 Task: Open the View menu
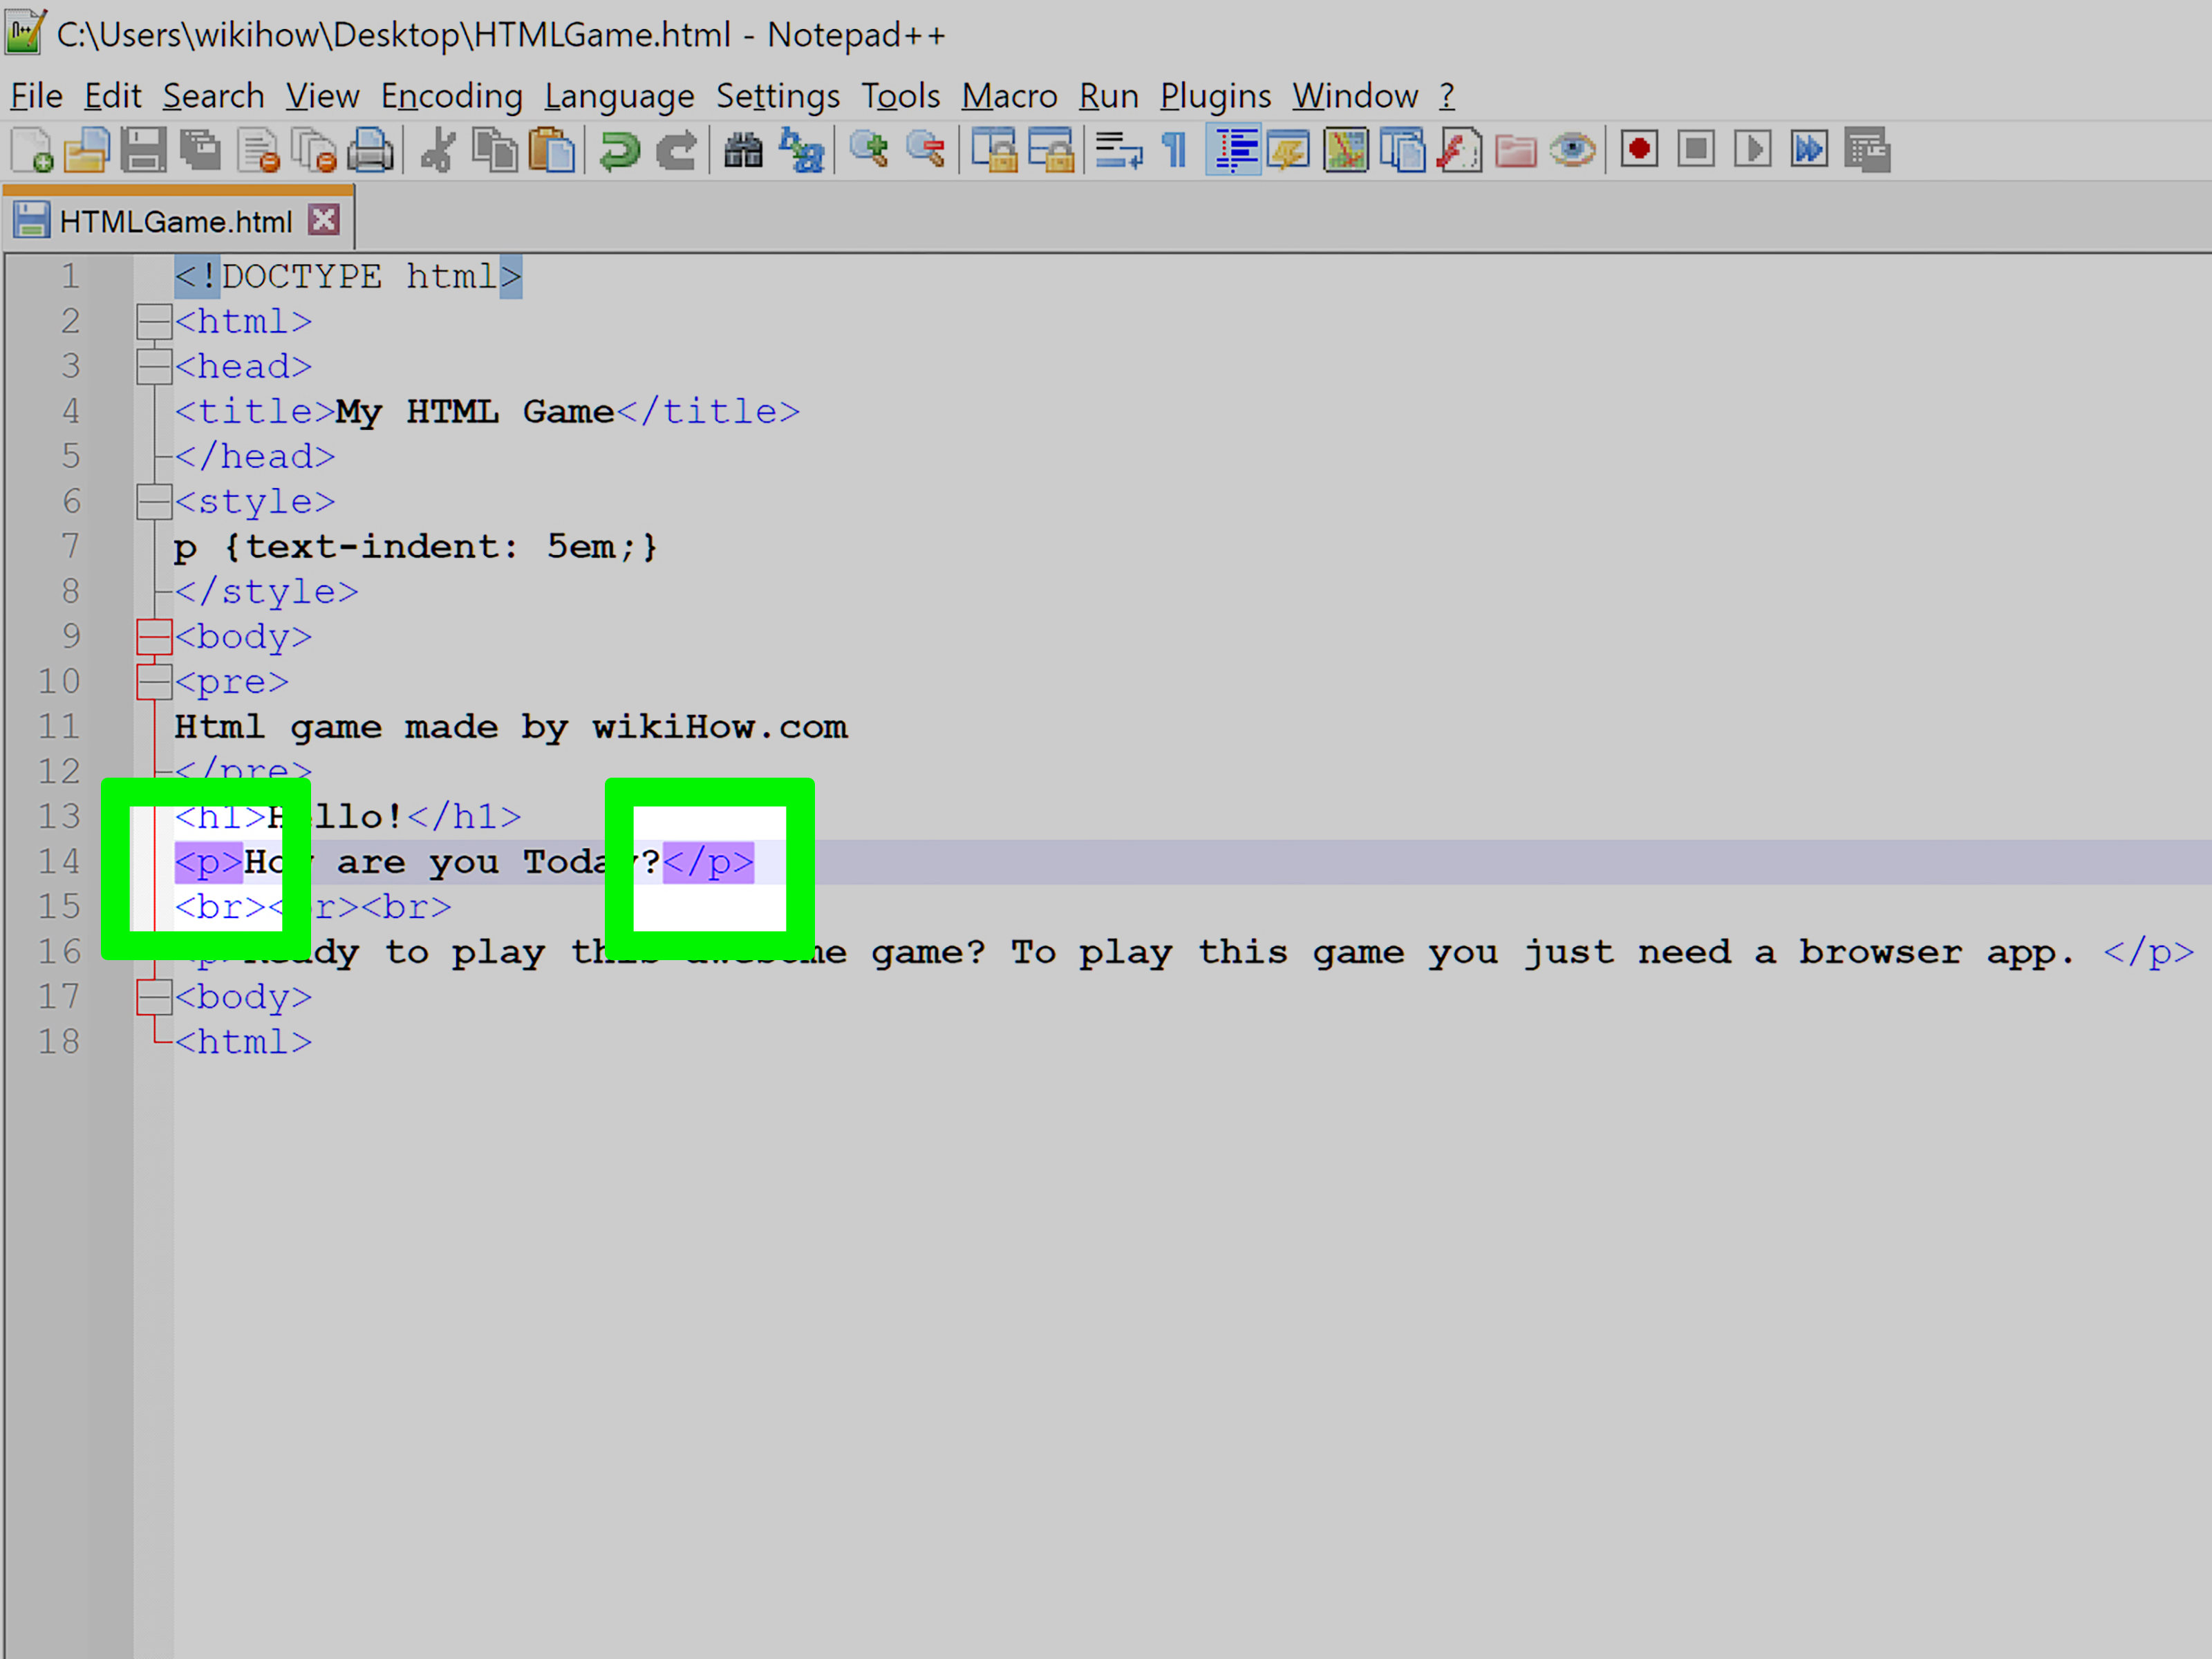point(322,96)
